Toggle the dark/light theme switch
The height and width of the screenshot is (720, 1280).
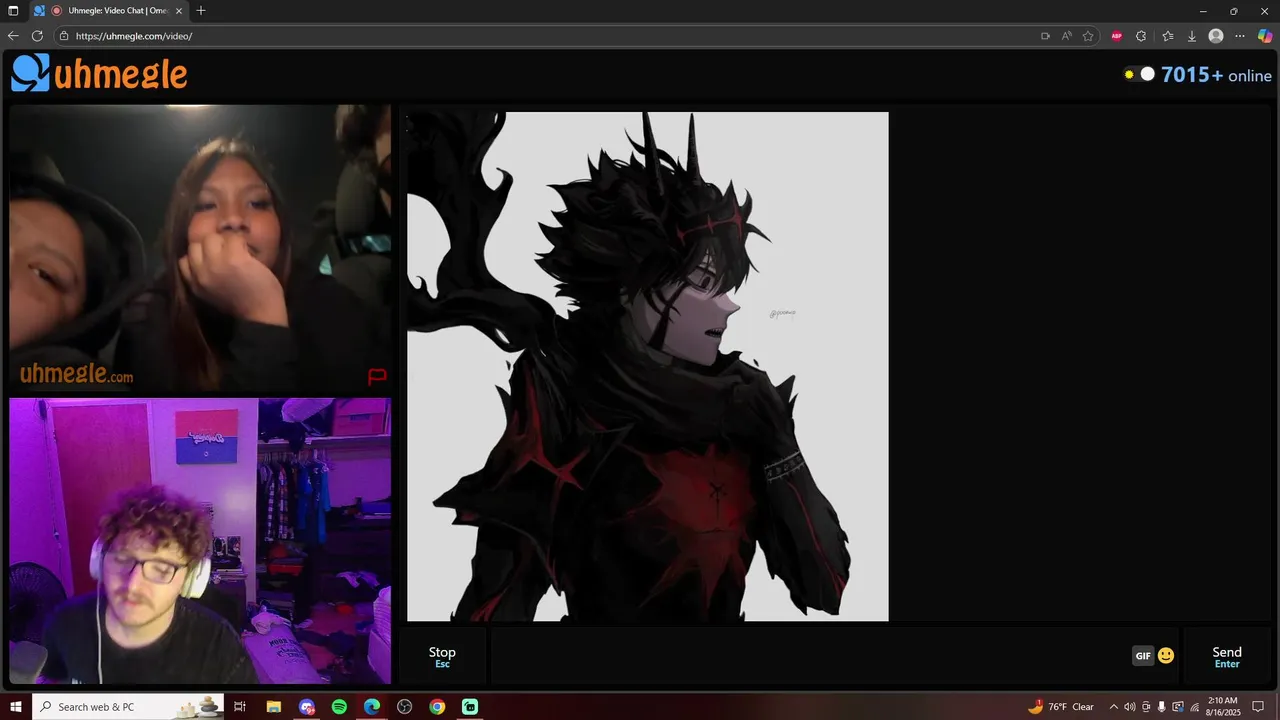point(1139,74)
